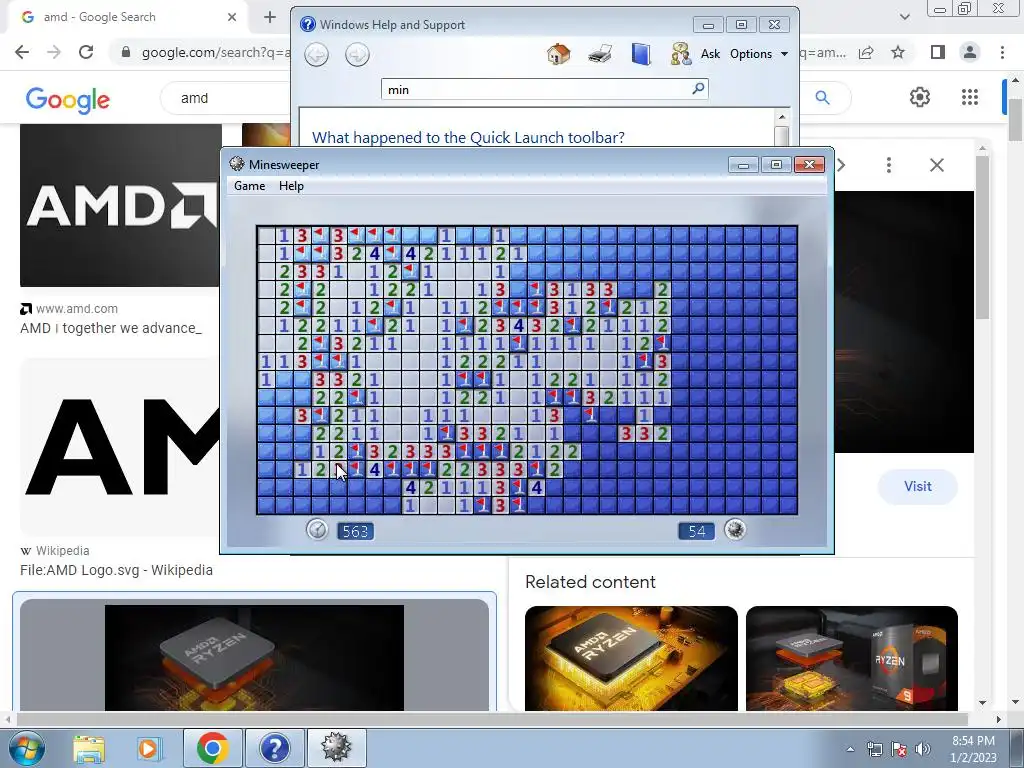Open Google settings gear
Screen dimensions: 1024x768
[920, 97]
